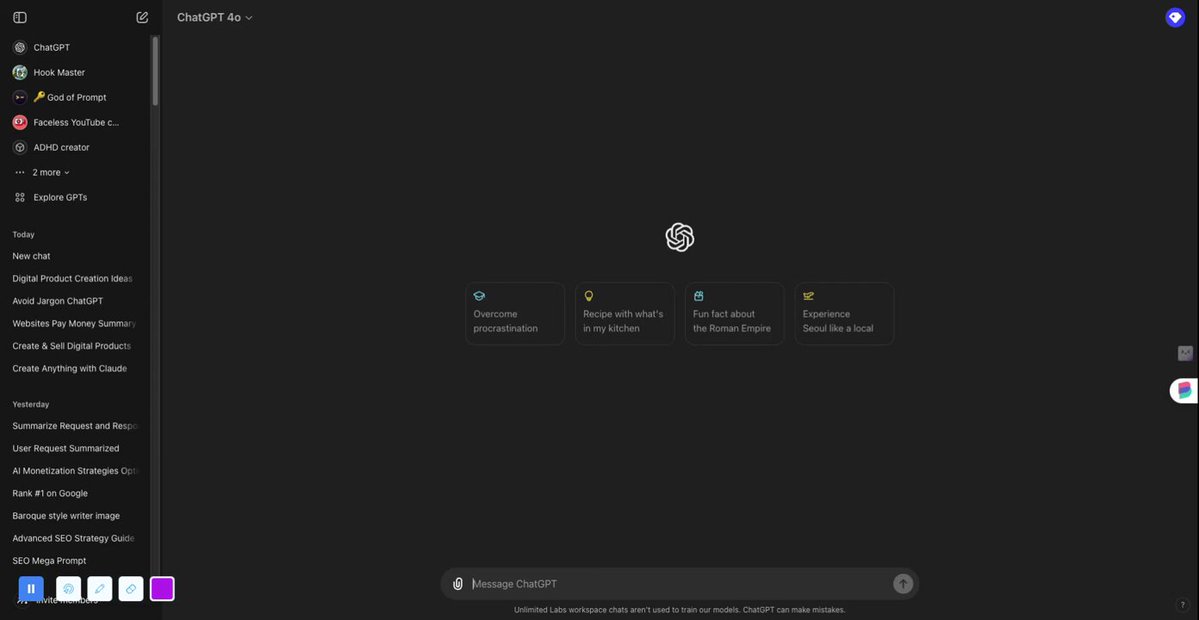
Task: Collapse the sidebar with the panel icon
Action: [20, 18]
